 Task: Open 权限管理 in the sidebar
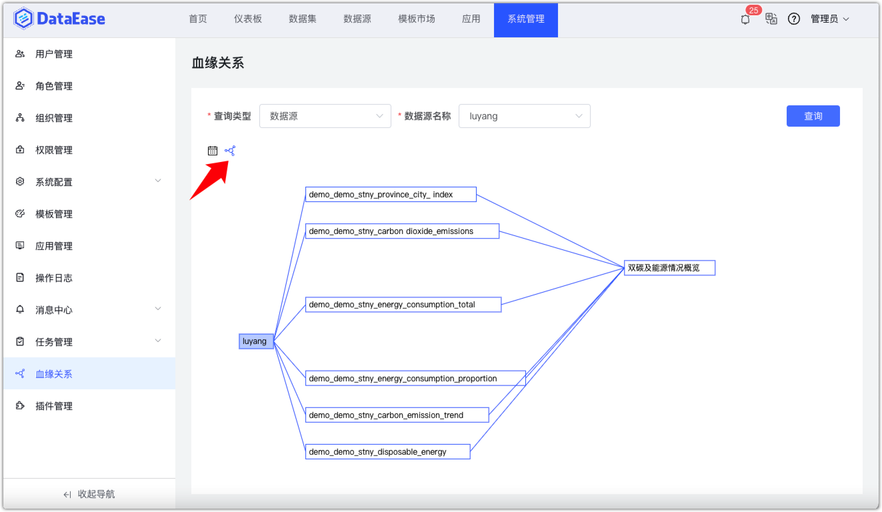pos(89,150)
